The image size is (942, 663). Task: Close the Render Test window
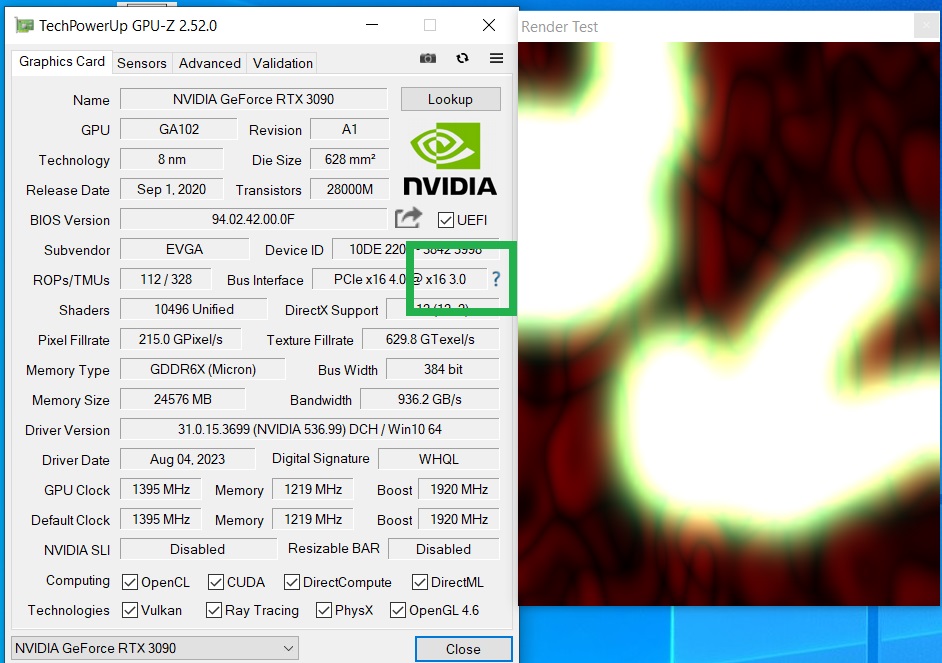pyautogui.click(x=925, y=26)
